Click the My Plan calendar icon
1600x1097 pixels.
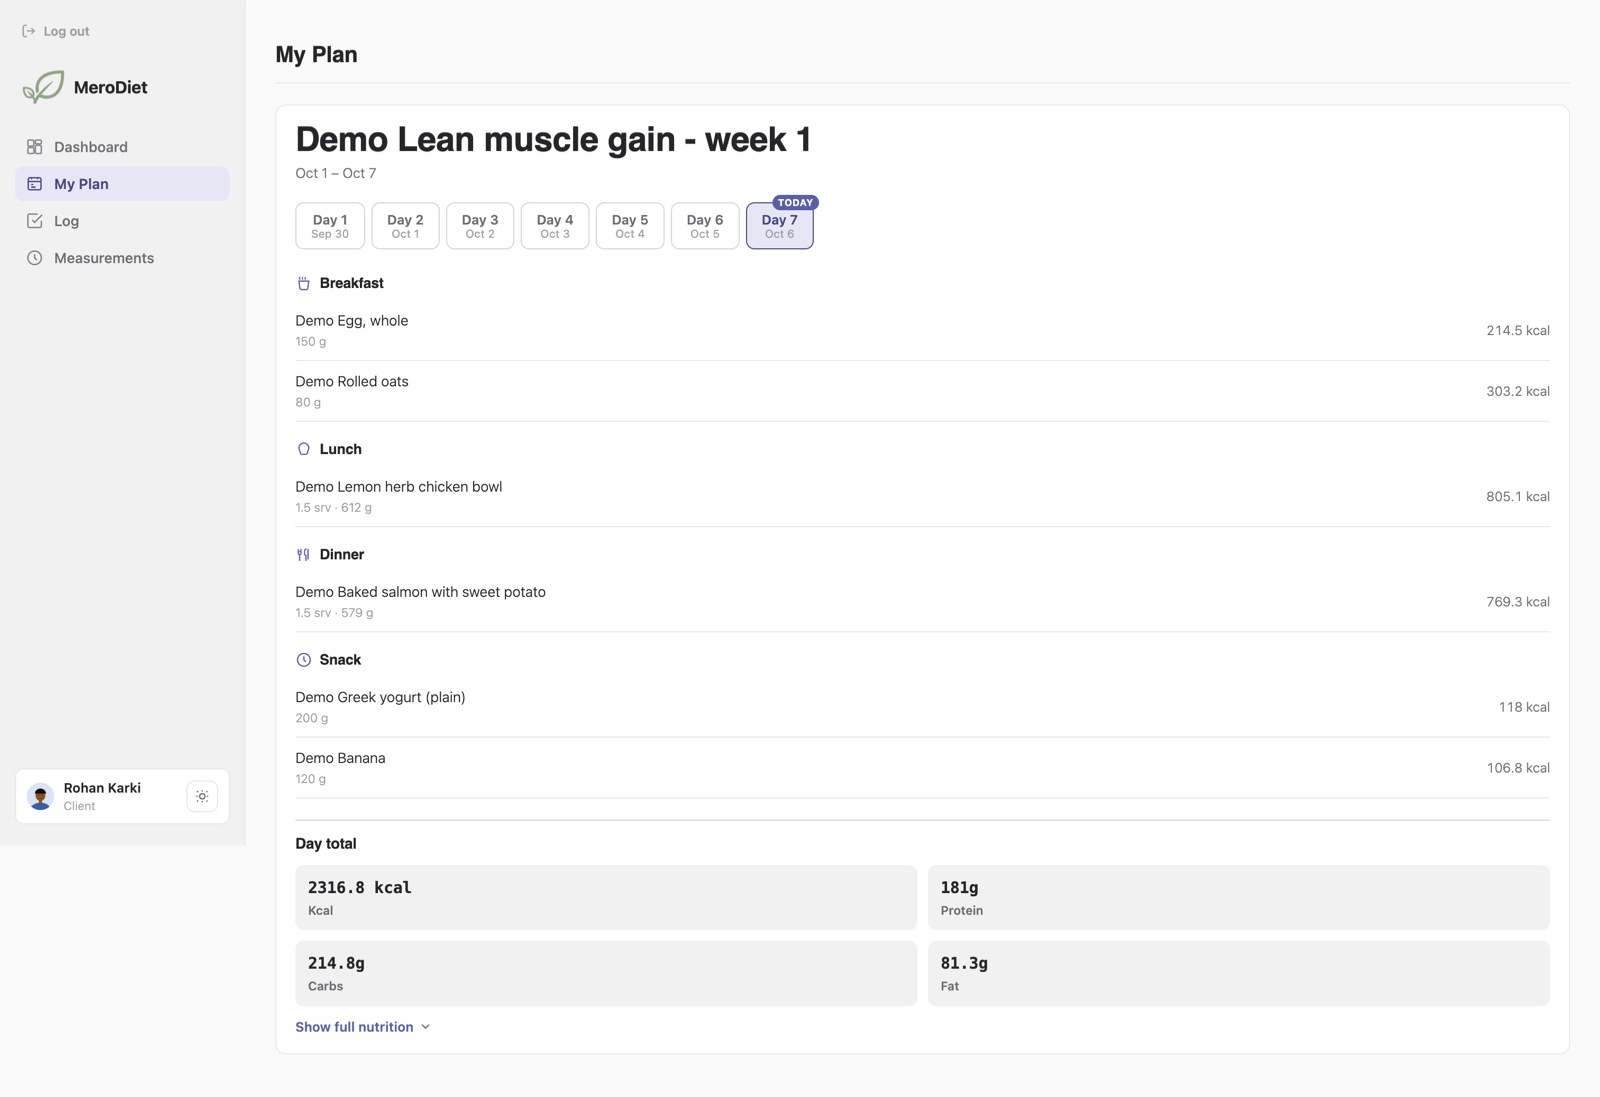pos(35,184)
